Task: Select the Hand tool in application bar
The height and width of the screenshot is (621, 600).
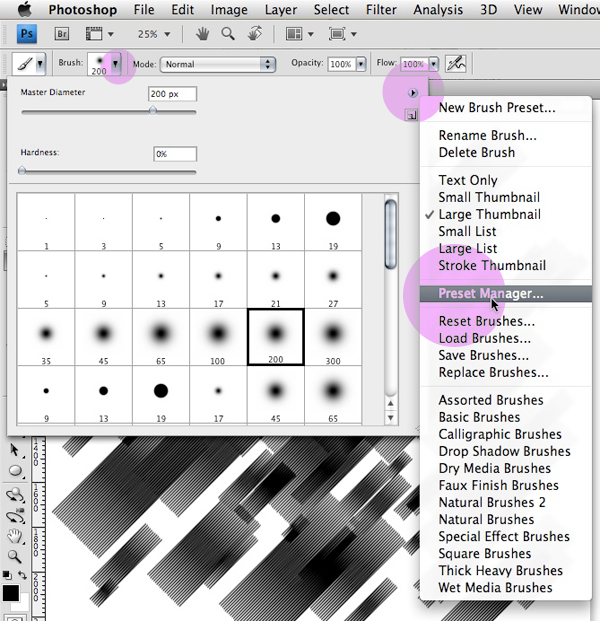Action: pos(202,34)
